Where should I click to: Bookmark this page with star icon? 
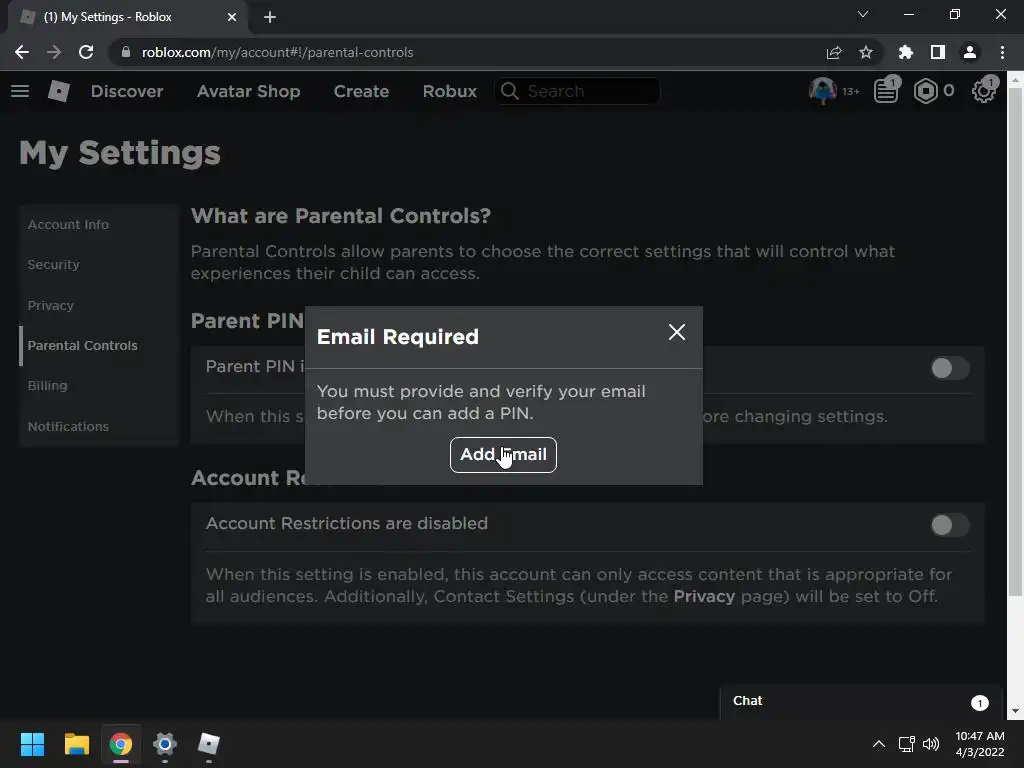click(865, 52)
